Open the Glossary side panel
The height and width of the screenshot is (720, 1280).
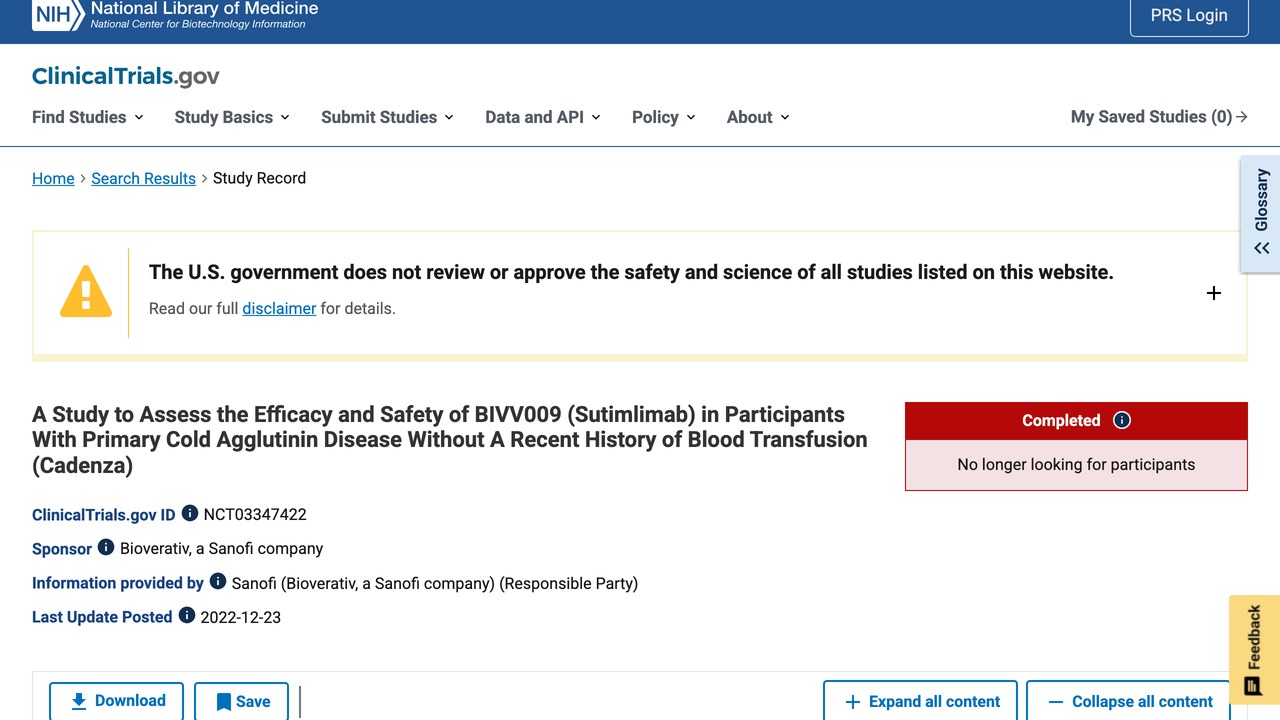point(1261,213)
